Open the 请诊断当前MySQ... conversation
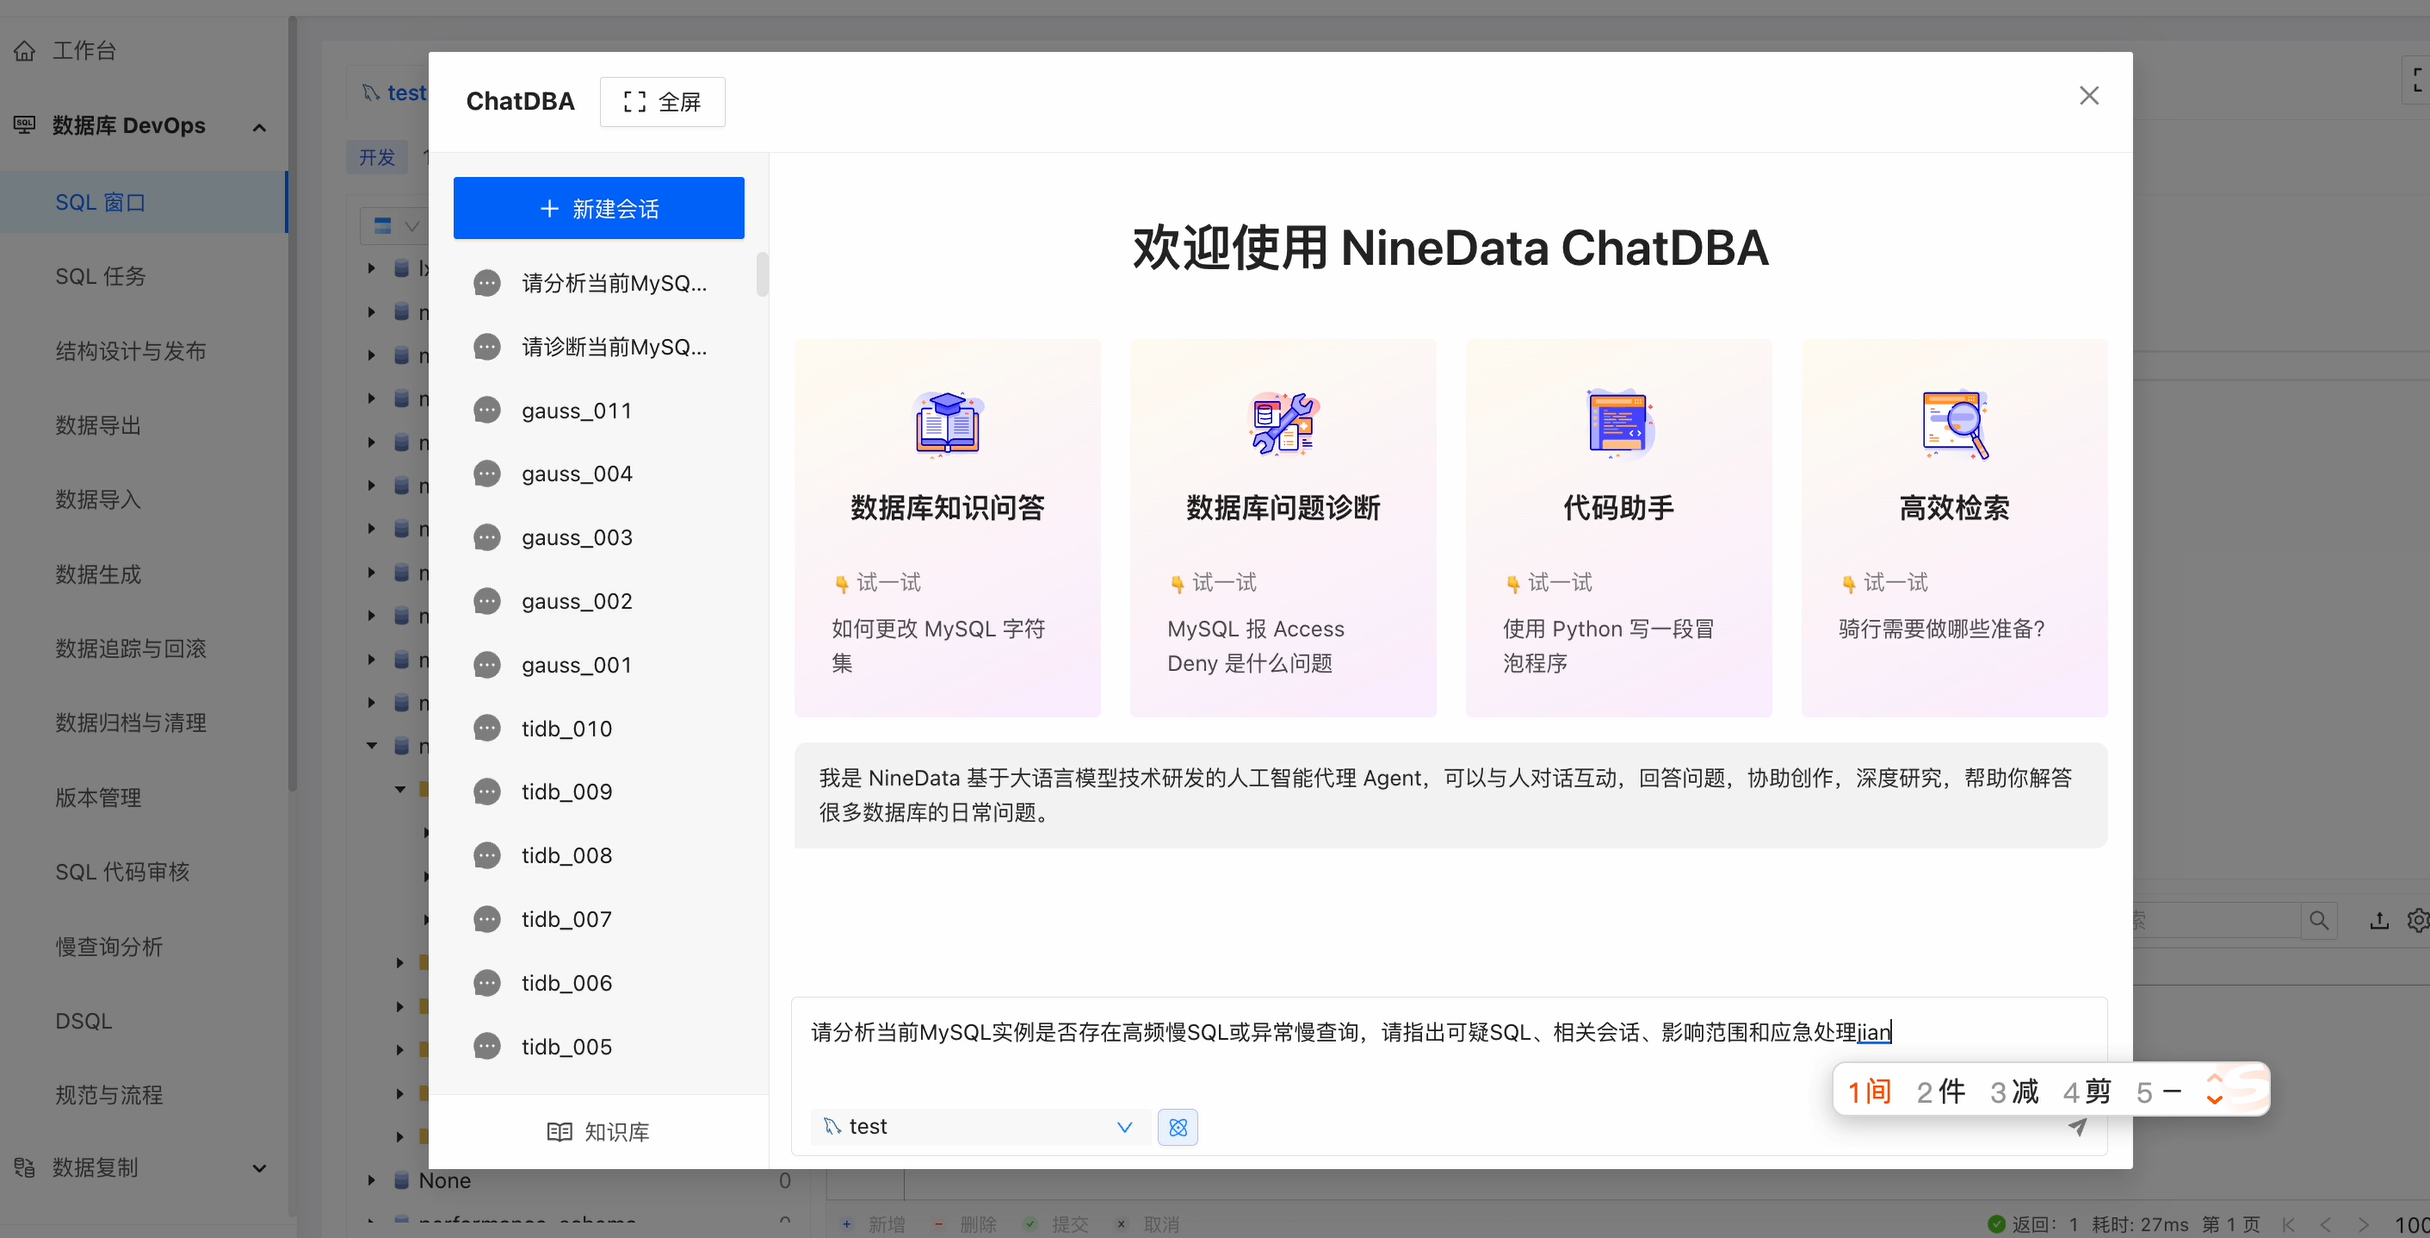 click(598, 347)
